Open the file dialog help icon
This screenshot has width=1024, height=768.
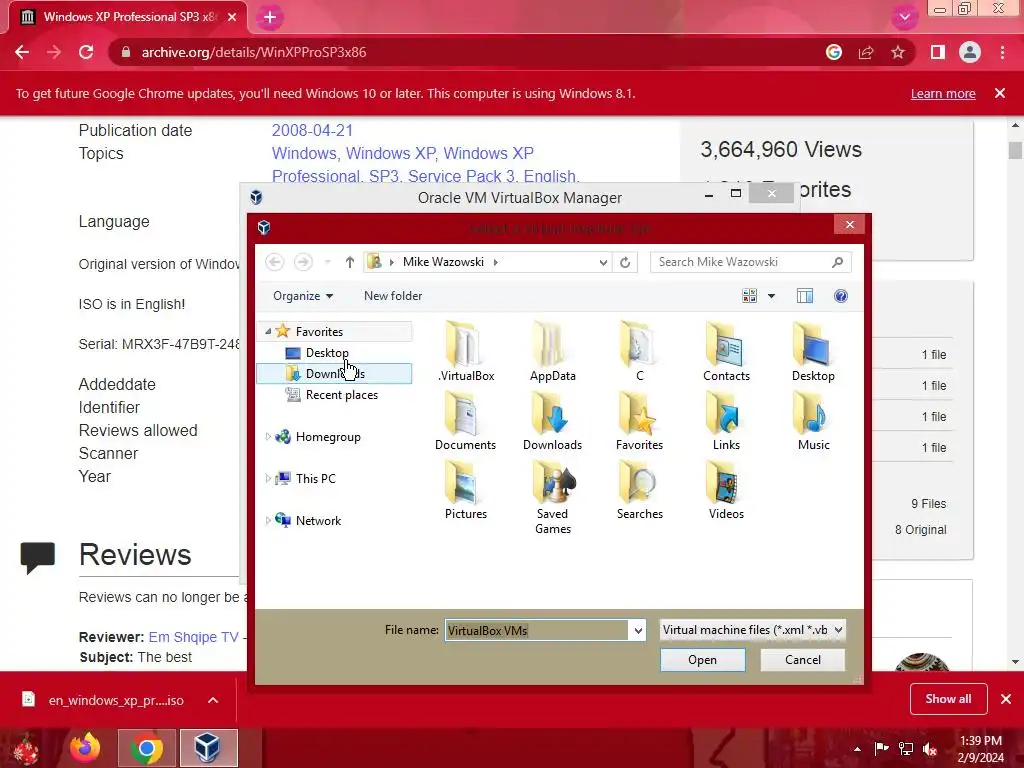[x=840, y=296]
